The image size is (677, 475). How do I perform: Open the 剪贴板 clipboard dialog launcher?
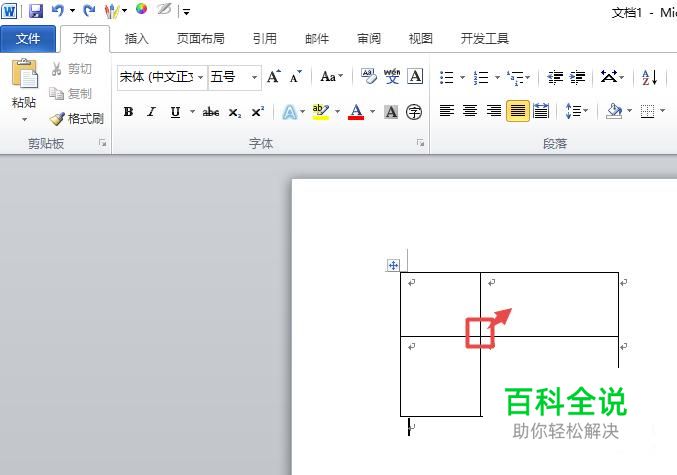[x=102, y=142]
